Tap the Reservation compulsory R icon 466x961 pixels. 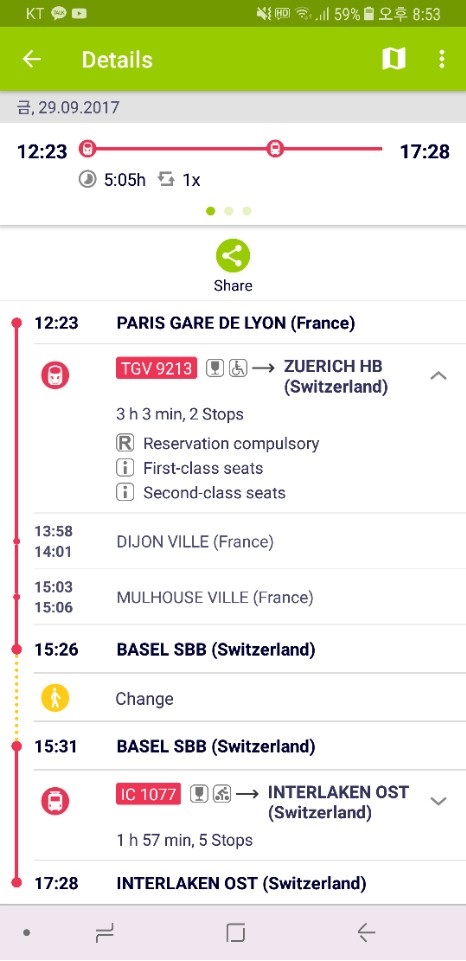point(124,443)
